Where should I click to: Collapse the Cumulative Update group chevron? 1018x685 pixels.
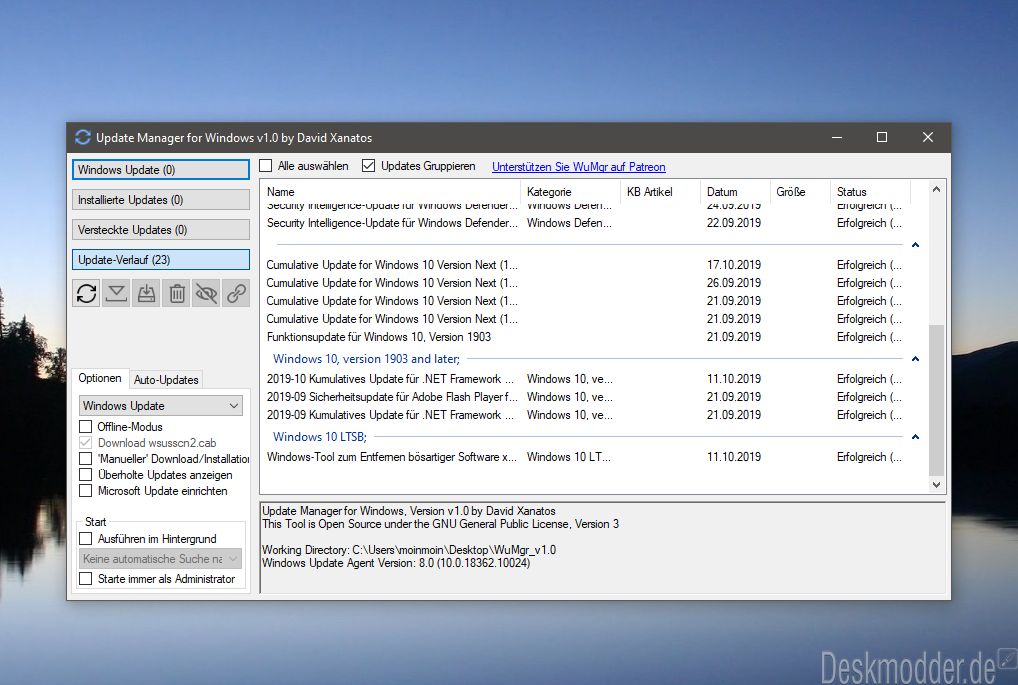915,245
